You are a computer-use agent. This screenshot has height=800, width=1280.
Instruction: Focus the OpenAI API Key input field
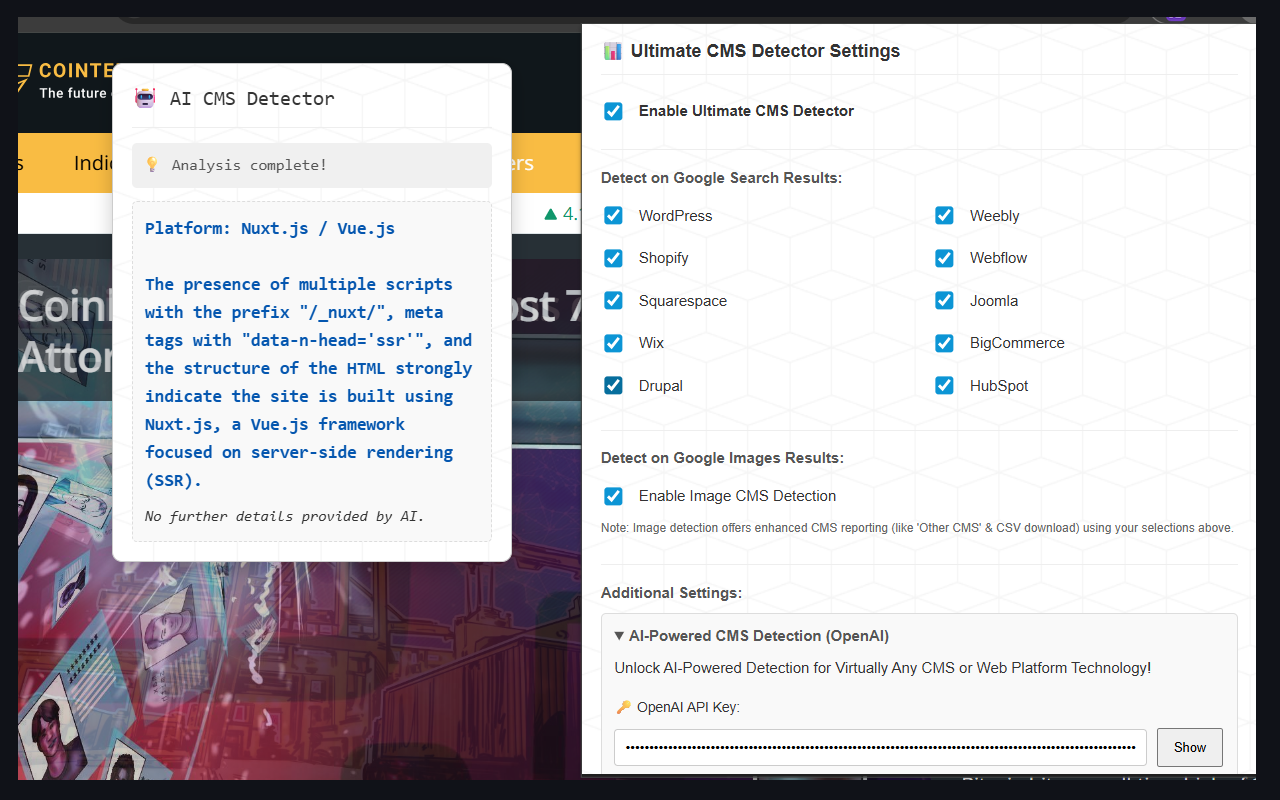(880, 747)
